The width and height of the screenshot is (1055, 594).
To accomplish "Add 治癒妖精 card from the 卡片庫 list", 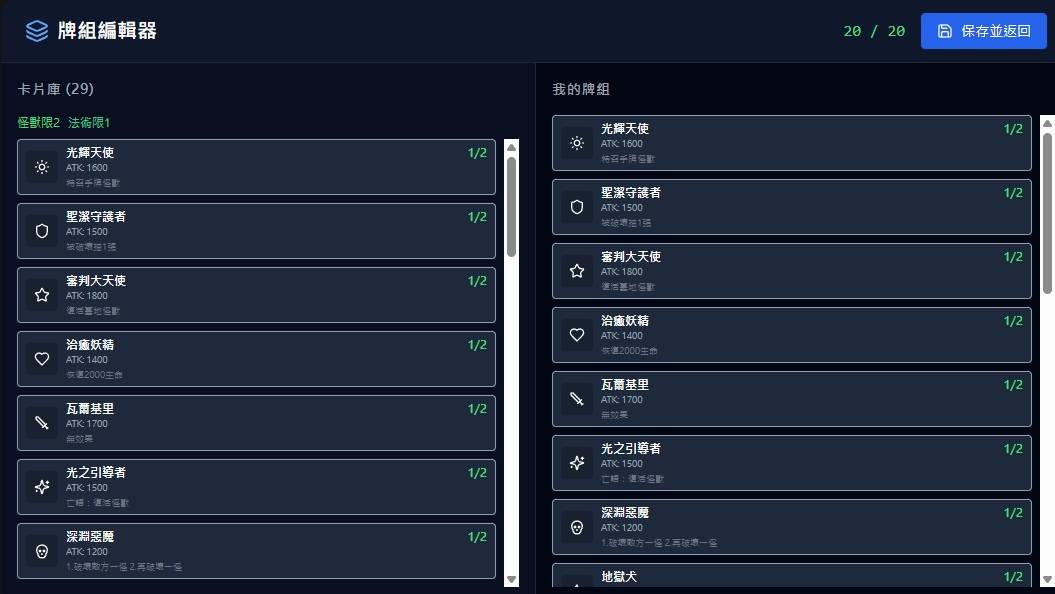I will click(256, 359).
